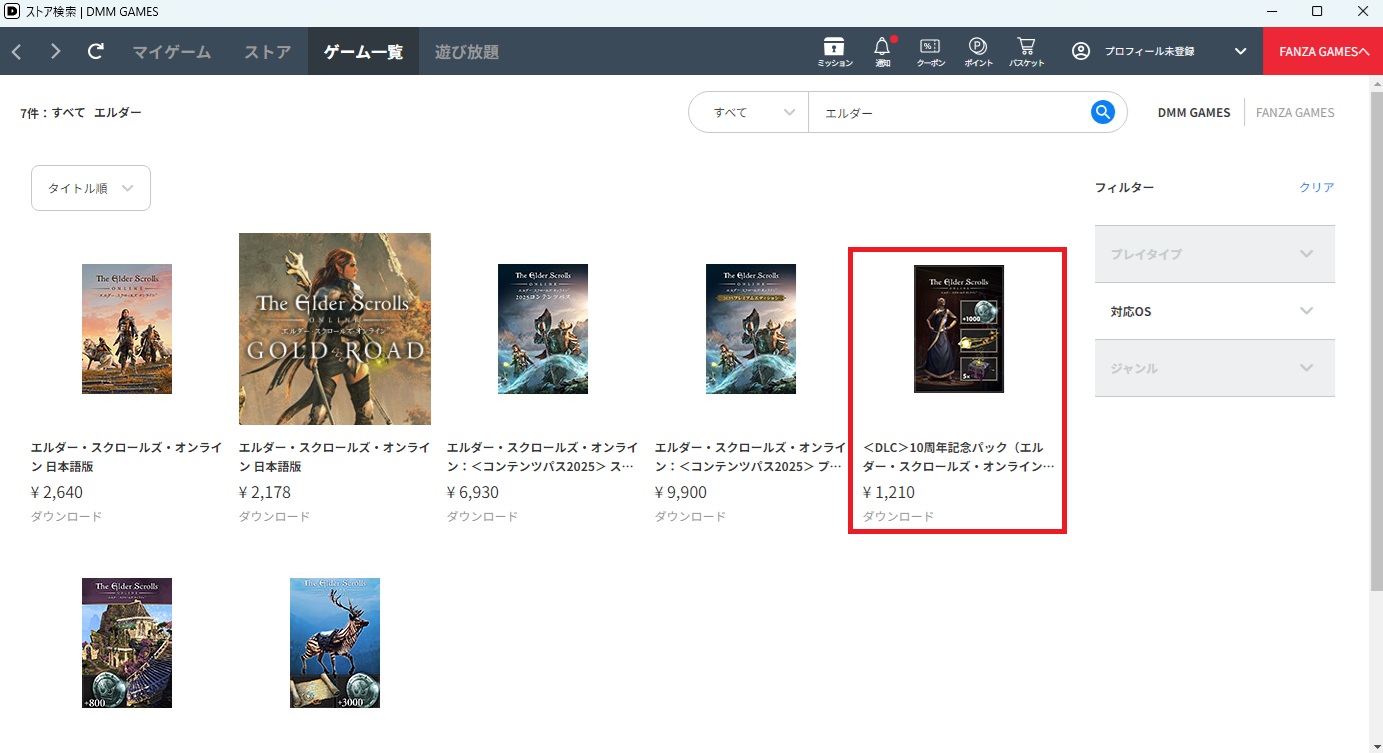The image size is (1383, 753).
Task: Click the search field containing エルダー
Action: (948, 112)
